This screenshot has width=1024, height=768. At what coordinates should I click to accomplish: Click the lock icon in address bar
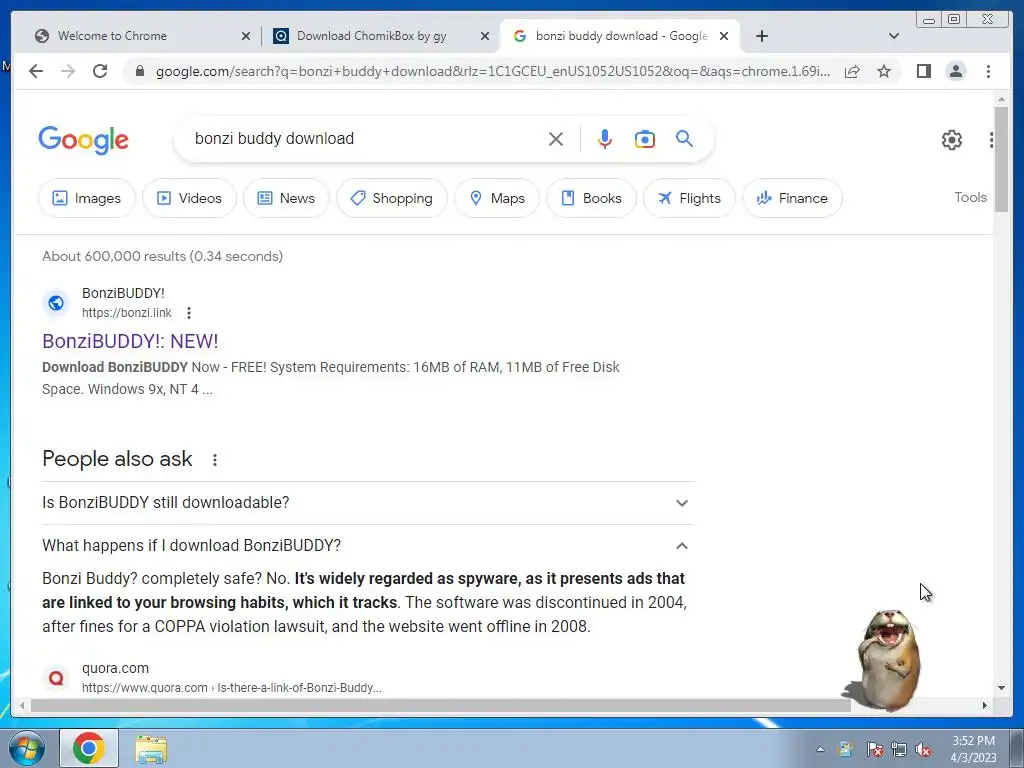[x=139, y=71]
